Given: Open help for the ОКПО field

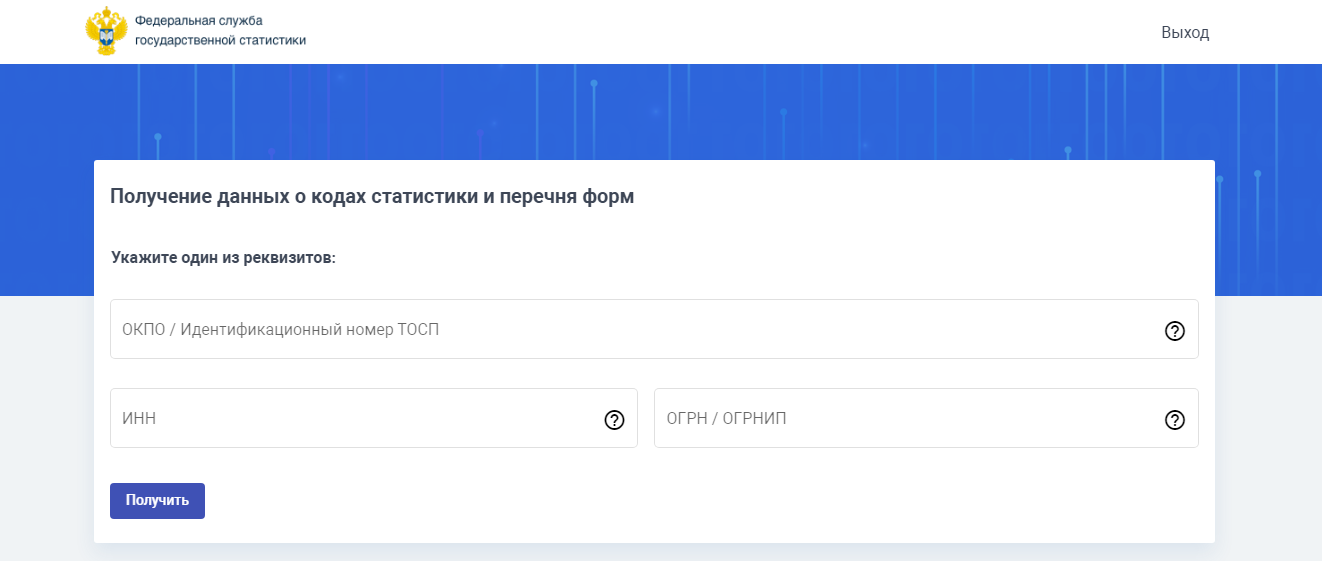Looking at the screenshot, I should [1174, 331].
